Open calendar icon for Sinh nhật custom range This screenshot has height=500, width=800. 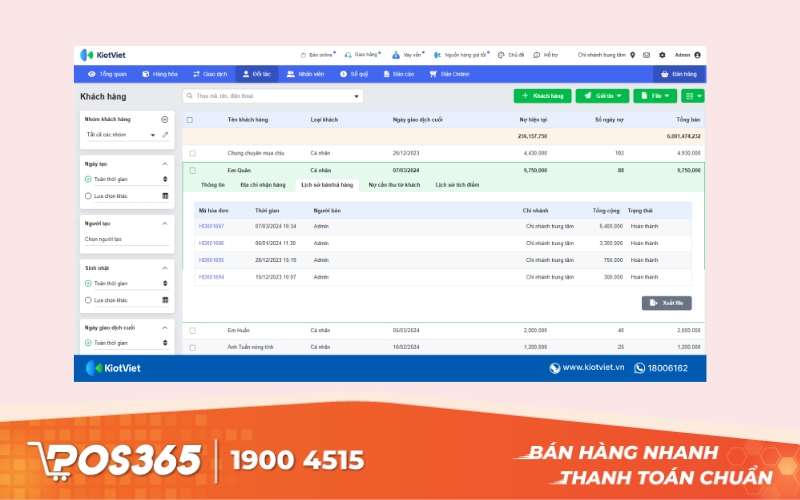coord(165,300)
